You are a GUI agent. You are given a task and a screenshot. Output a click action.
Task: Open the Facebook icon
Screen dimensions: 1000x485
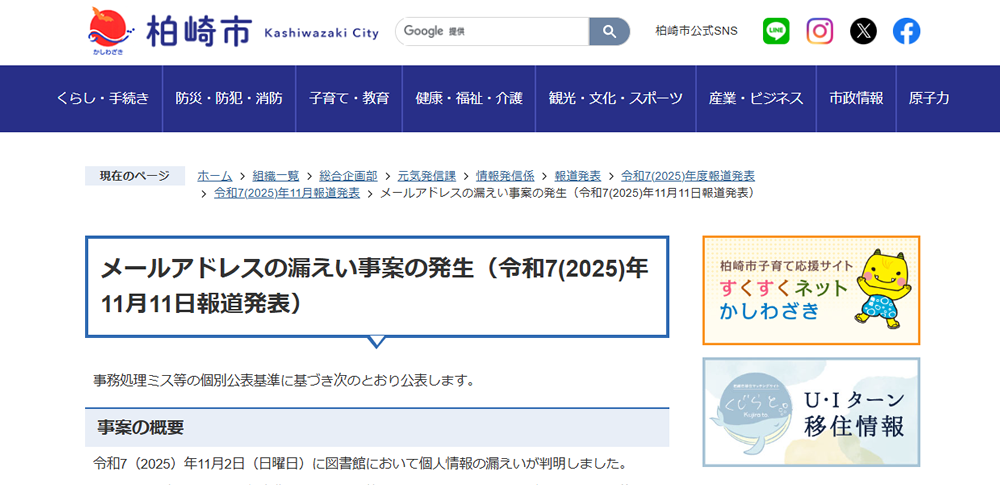[906, 31]
